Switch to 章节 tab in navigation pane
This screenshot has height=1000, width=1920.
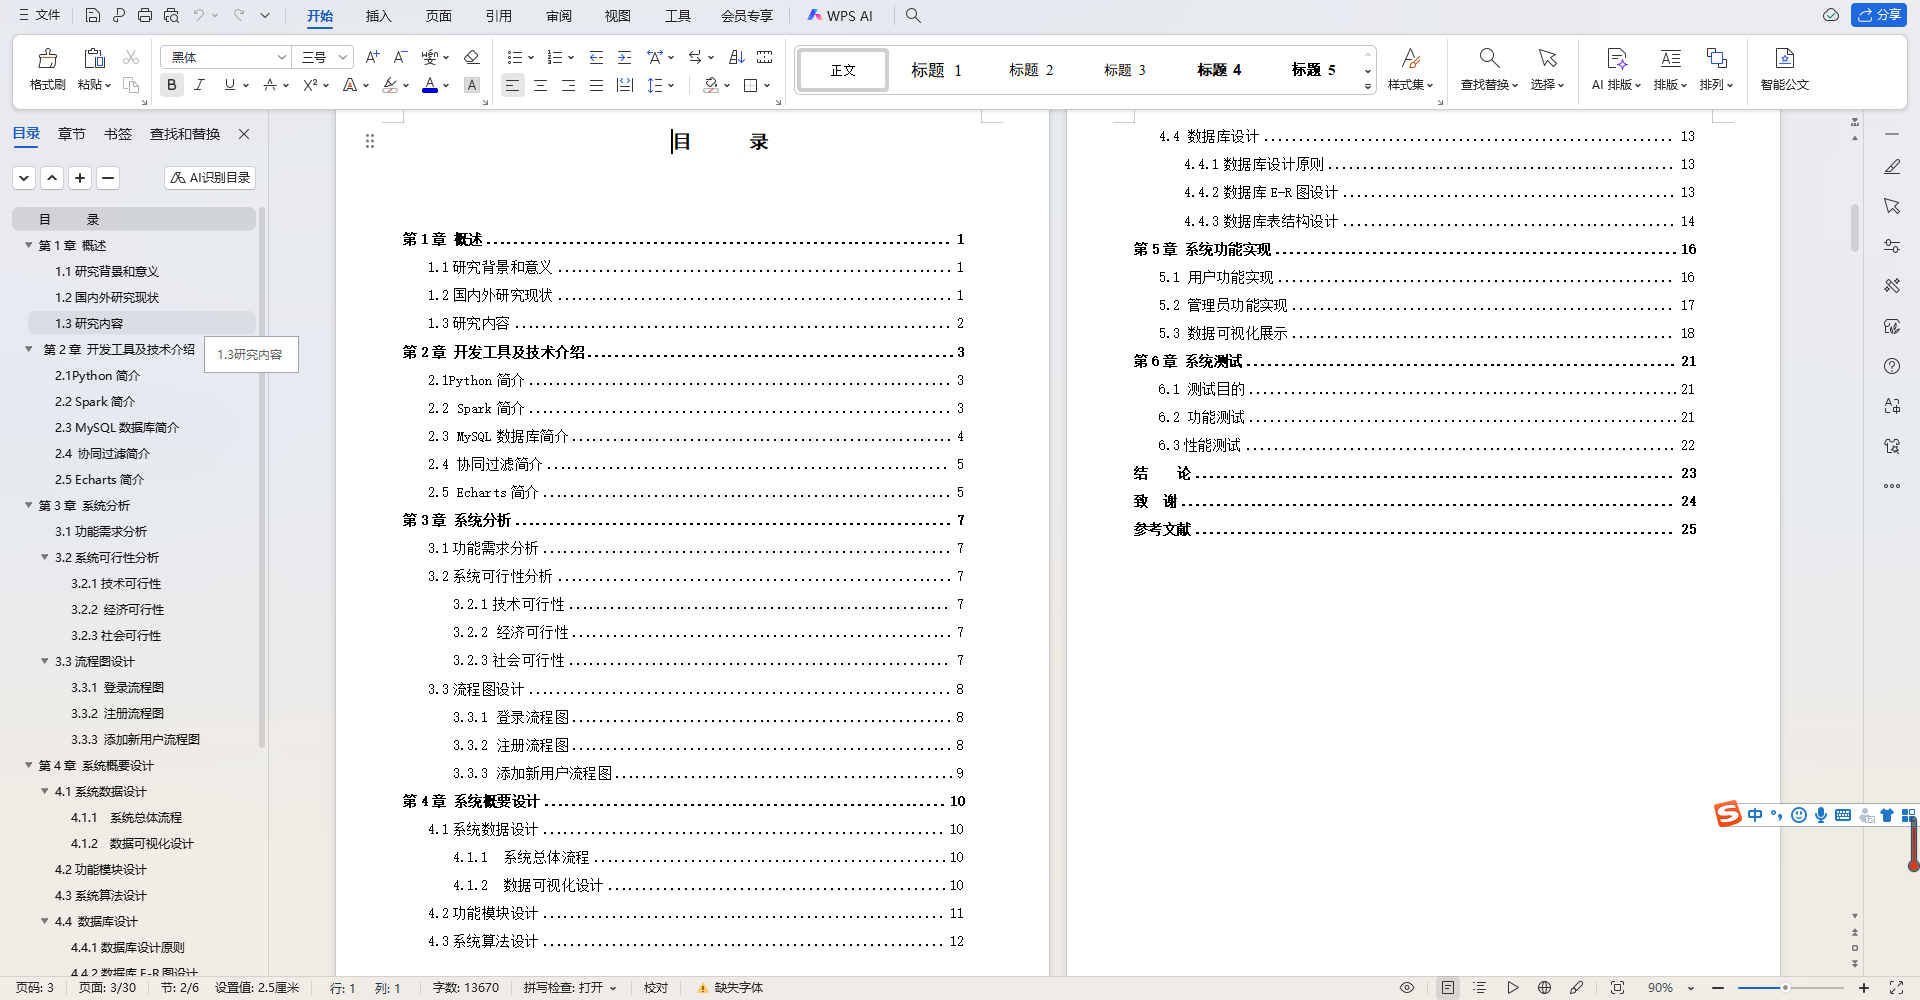coord(72,134)
